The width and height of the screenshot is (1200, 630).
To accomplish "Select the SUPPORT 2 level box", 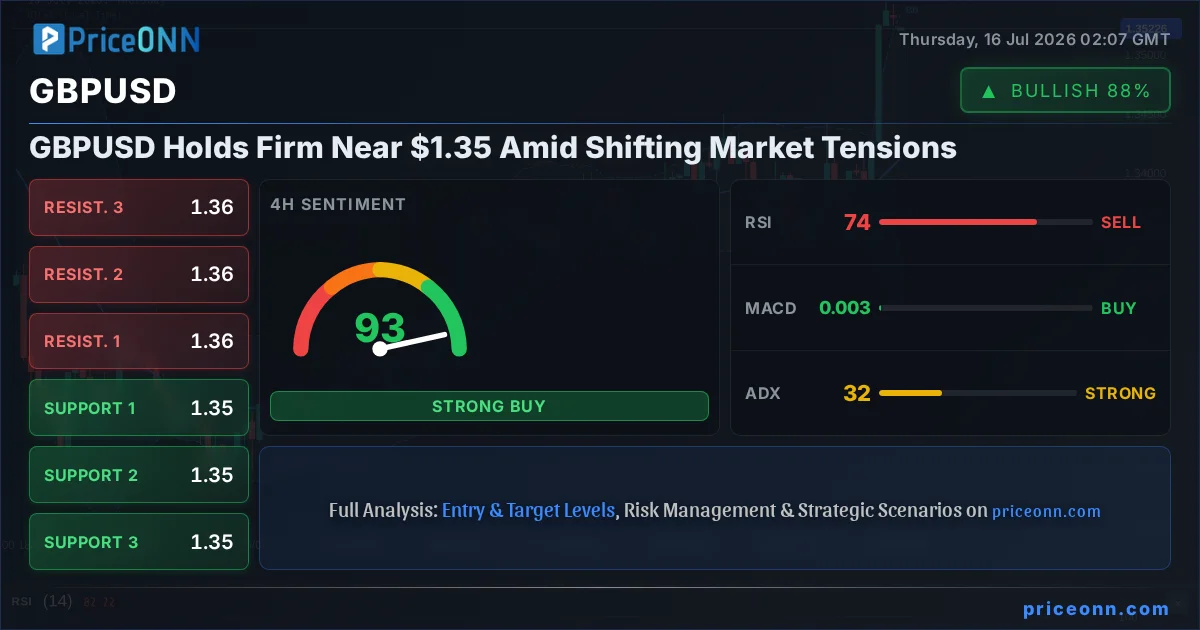I will 139,475.
